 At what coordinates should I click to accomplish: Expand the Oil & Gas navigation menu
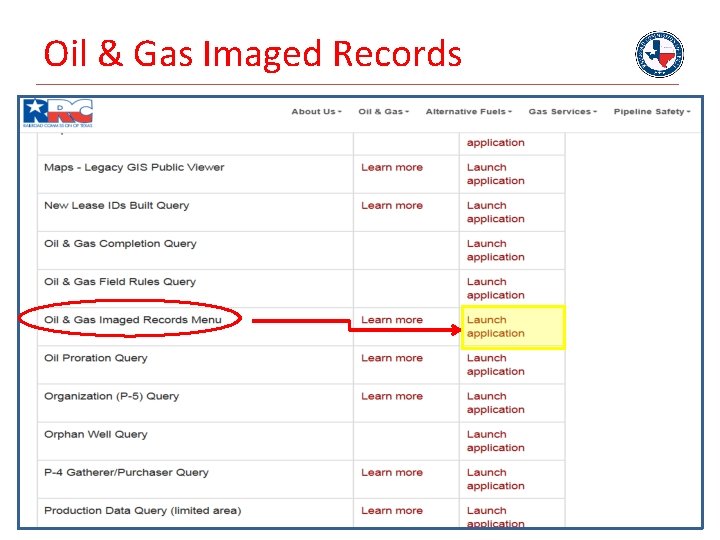click(383, 112)
